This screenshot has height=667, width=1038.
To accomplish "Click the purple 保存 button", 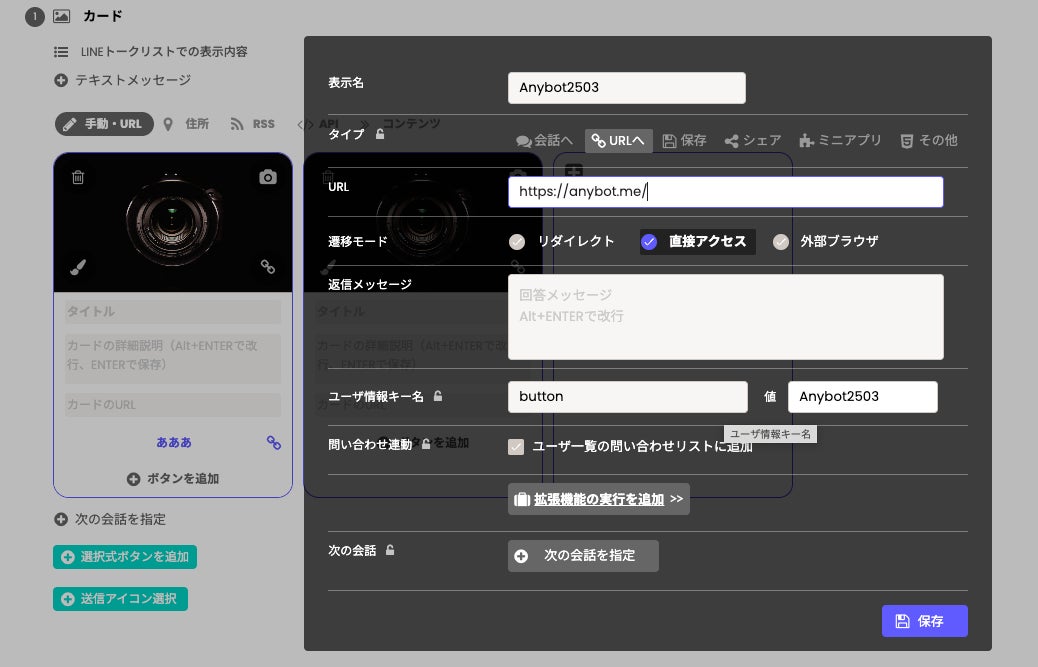I will pos(924,621).
